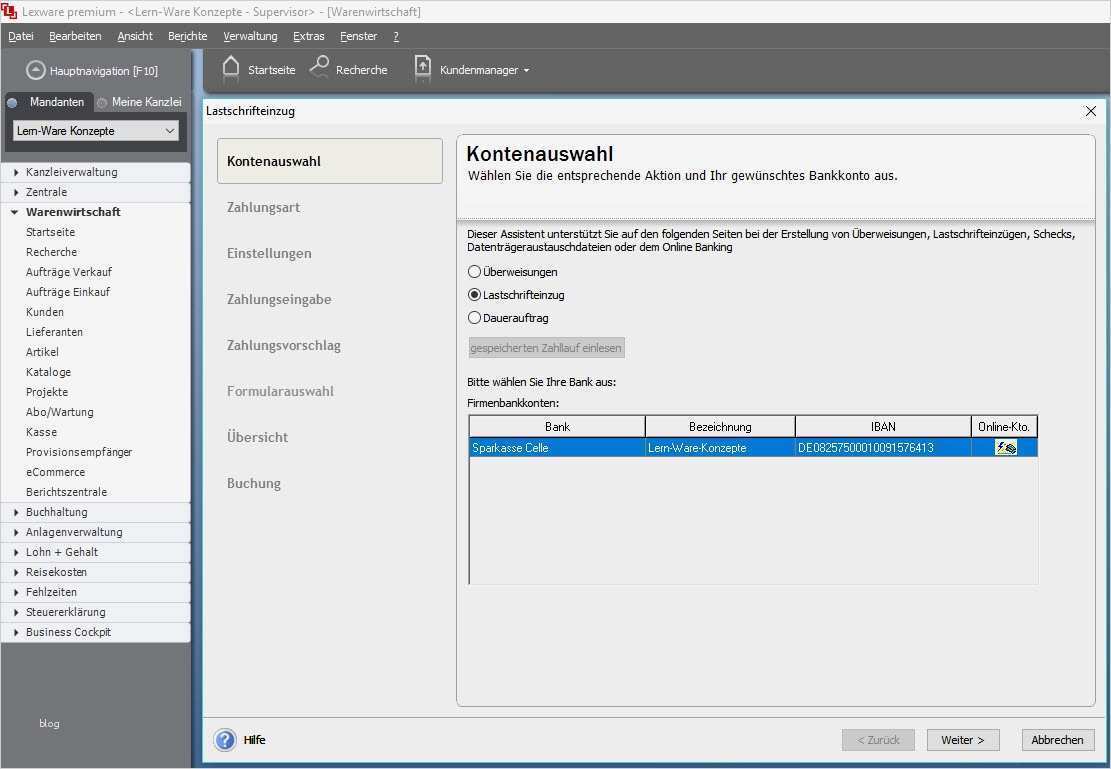
Task: Click the Hauptnavigation [F10] arrow icon
Action: tap(34, 70)
